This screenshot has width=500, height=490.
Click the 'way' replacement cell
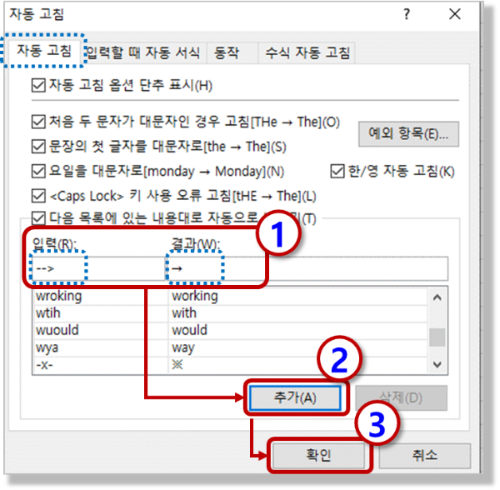point(298,348)
